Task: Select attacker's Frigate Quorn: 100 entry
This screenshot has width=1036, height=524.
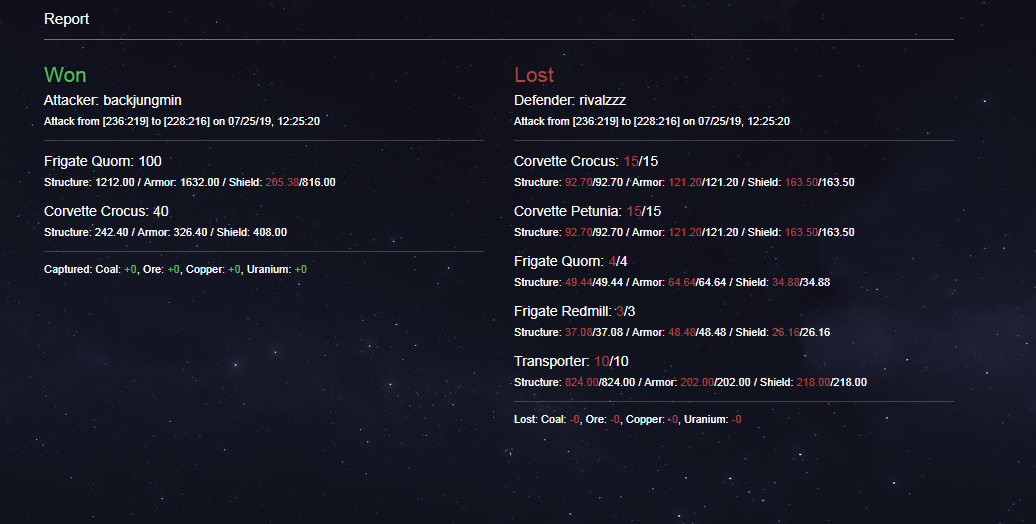Action: click(x=102, y=161)
